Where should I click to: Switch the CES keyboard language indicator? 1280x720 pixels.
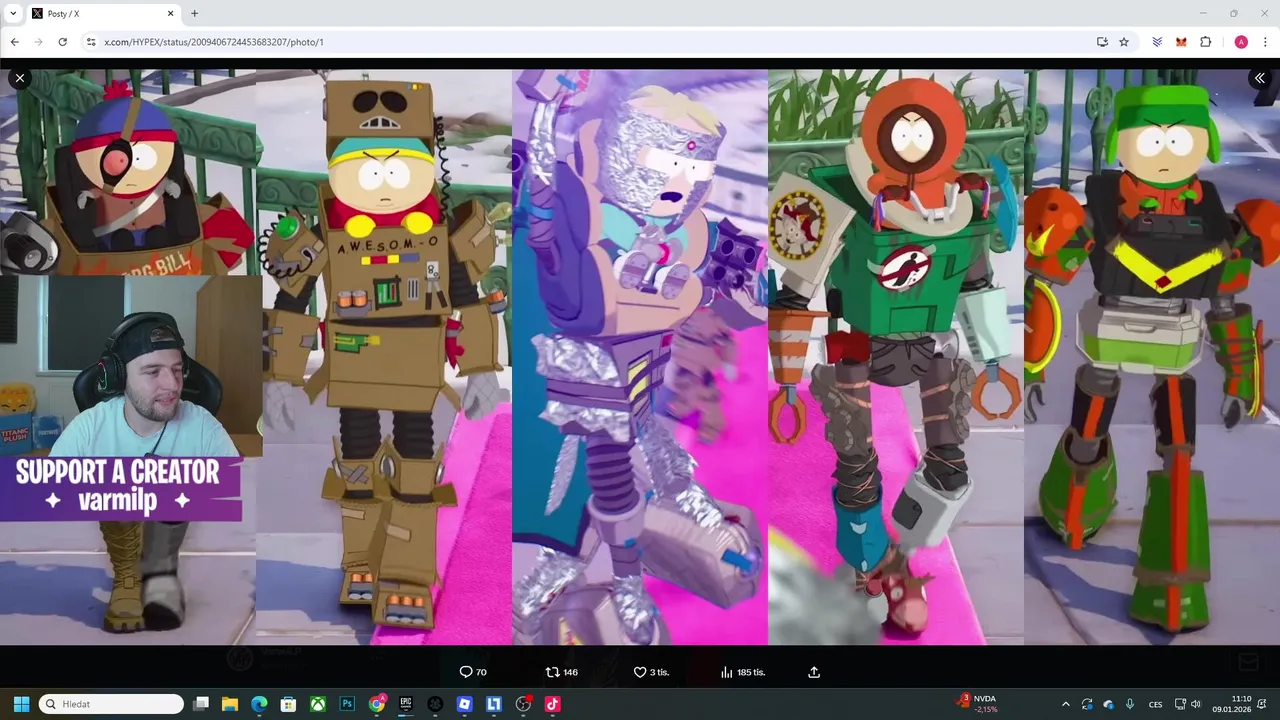pos(1156,704)
